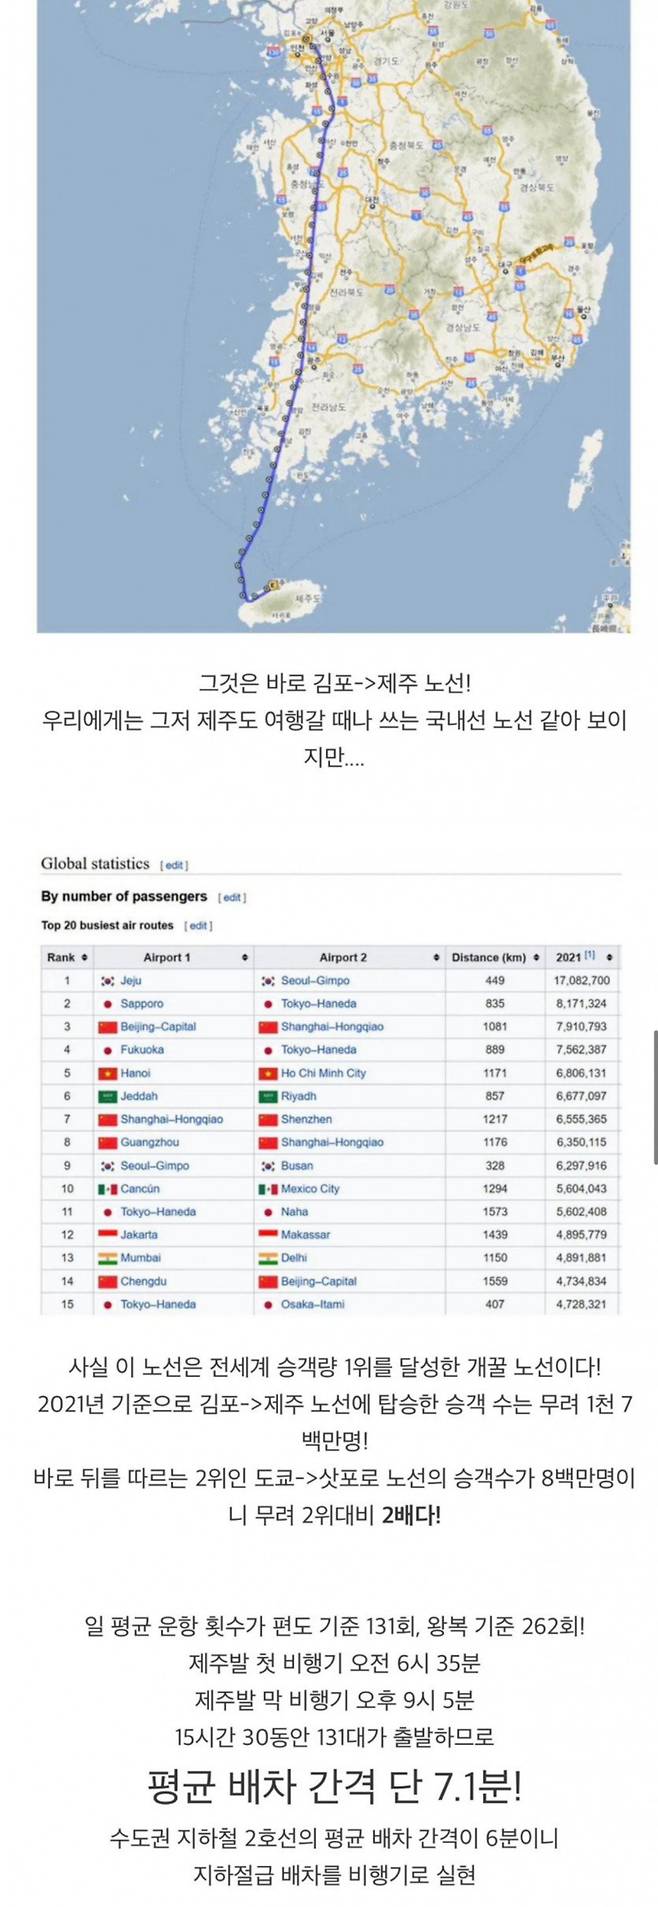Click the Mexico flag next to Cancún
The width and height of the screenshot is (658, 1907).
[x=107, y=1189]
